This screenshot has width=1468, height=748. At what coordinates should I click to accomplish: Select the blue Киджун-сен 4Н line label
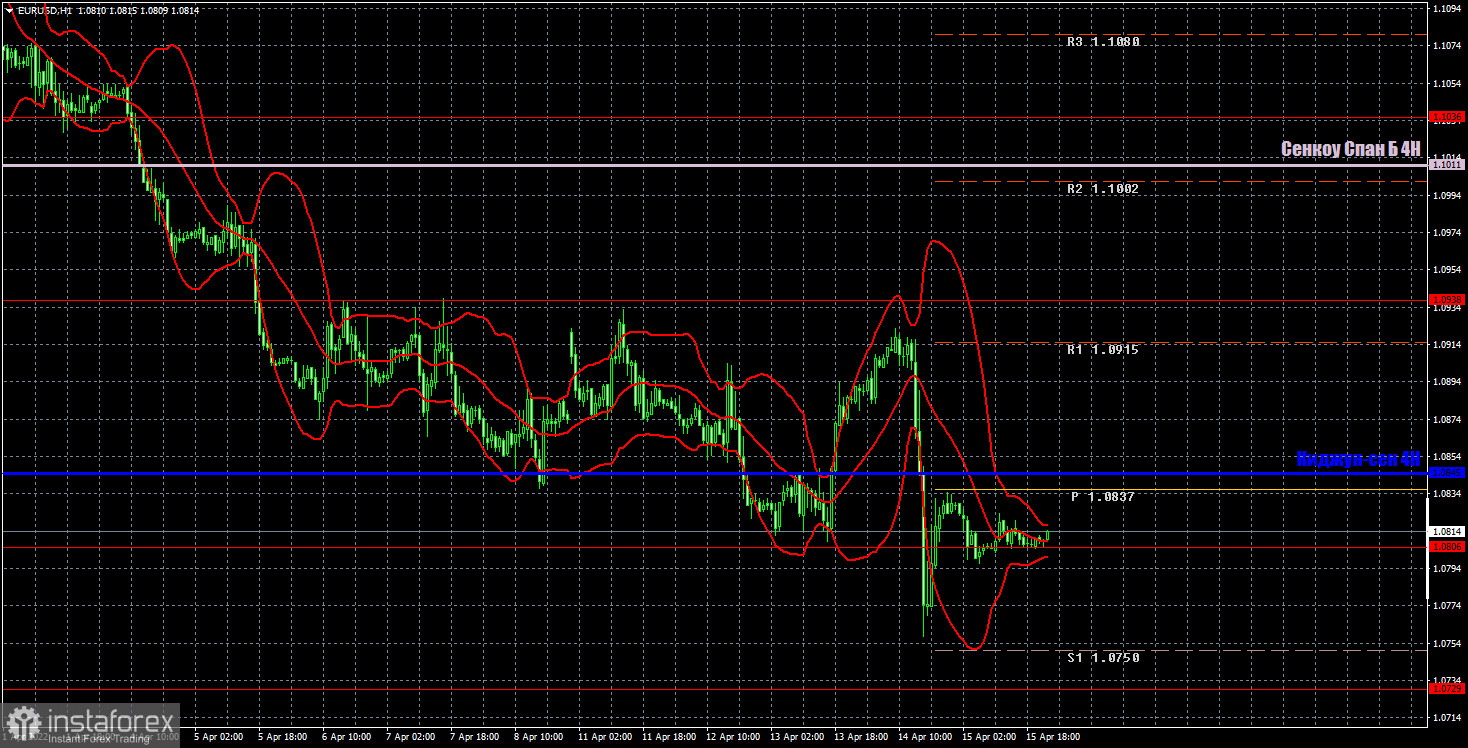pyautogui.click(x=1358, y=459)
